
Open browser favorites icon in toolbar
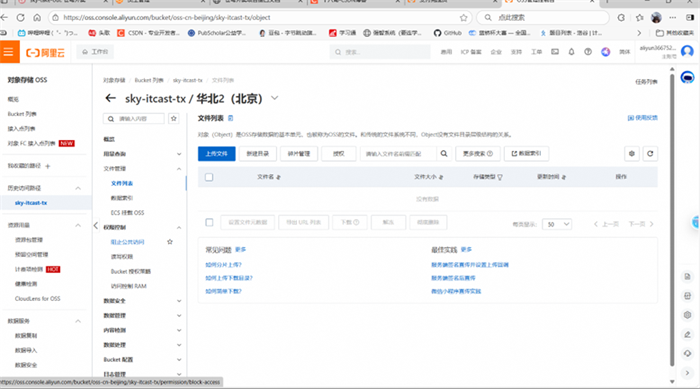[640, 18]
